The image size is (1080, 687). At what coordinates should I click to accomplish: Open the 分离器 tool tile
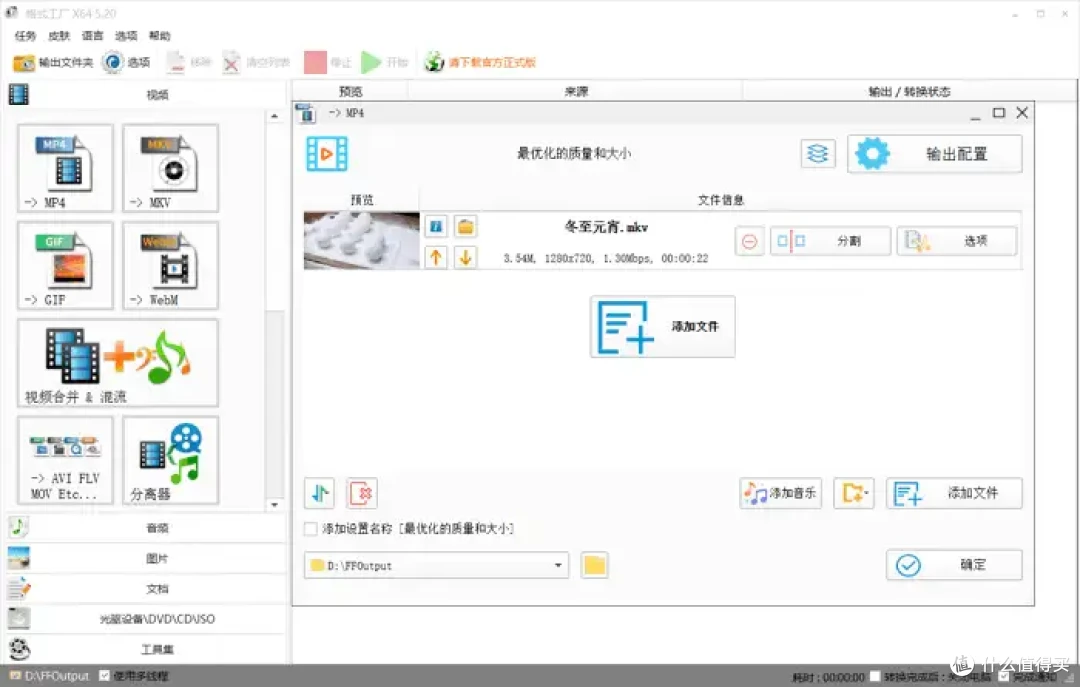(x=171, y=460)
